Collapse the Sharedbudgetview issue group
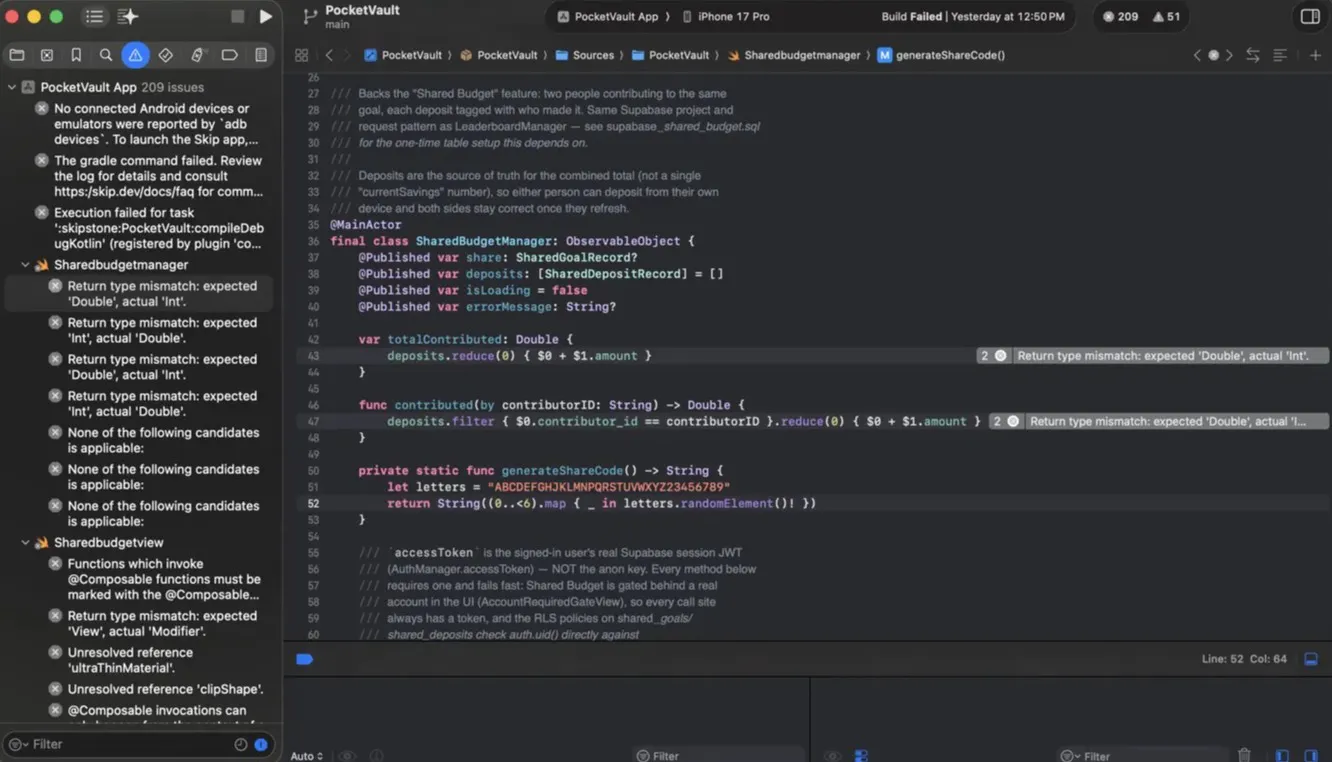1332x762 pixels. point(25,543)
